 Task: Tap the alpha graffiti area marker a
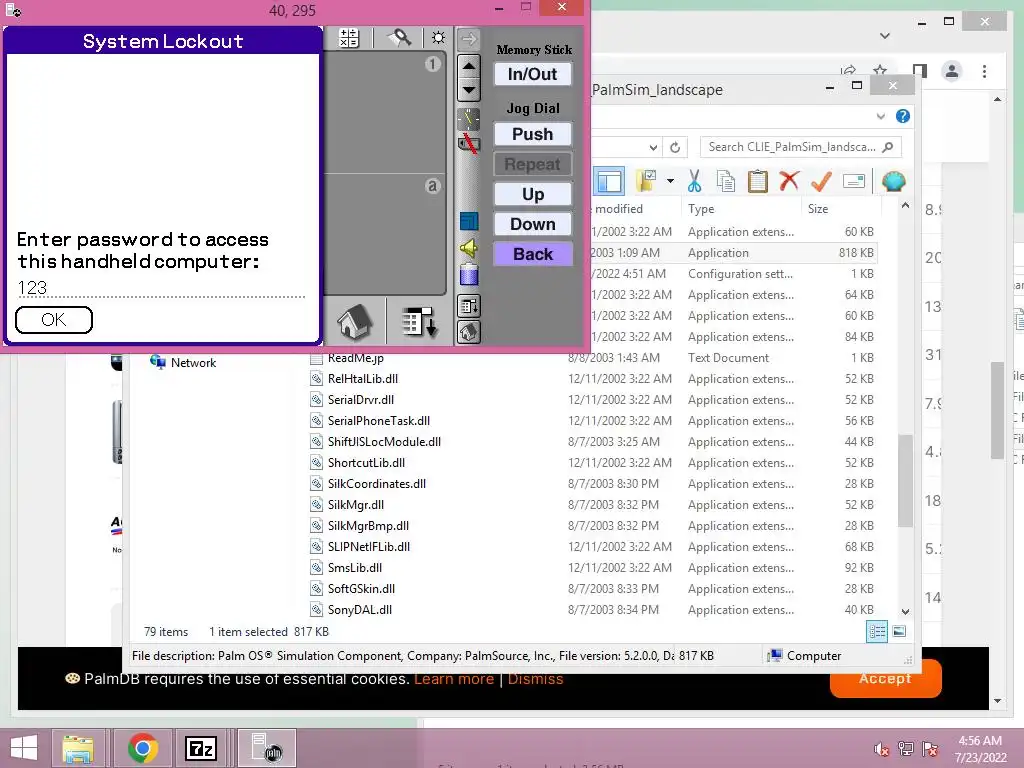(432, 186)
